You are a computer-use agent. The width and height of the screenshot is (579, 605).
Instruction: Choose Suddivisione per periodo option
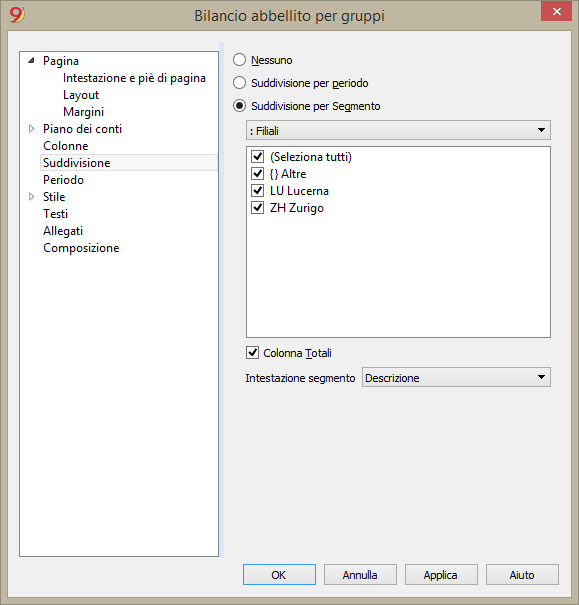pyautogui.click(x=239, y=83)
